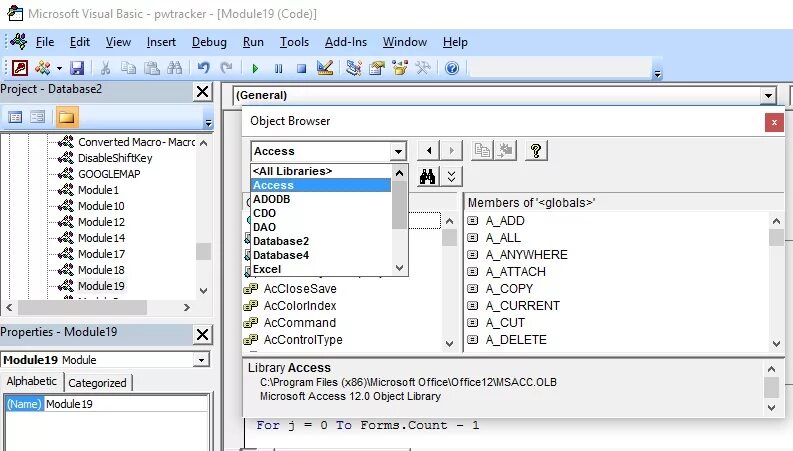793x451 pixels.
Task: Select DAO in the library list
Action: point(321,228)
